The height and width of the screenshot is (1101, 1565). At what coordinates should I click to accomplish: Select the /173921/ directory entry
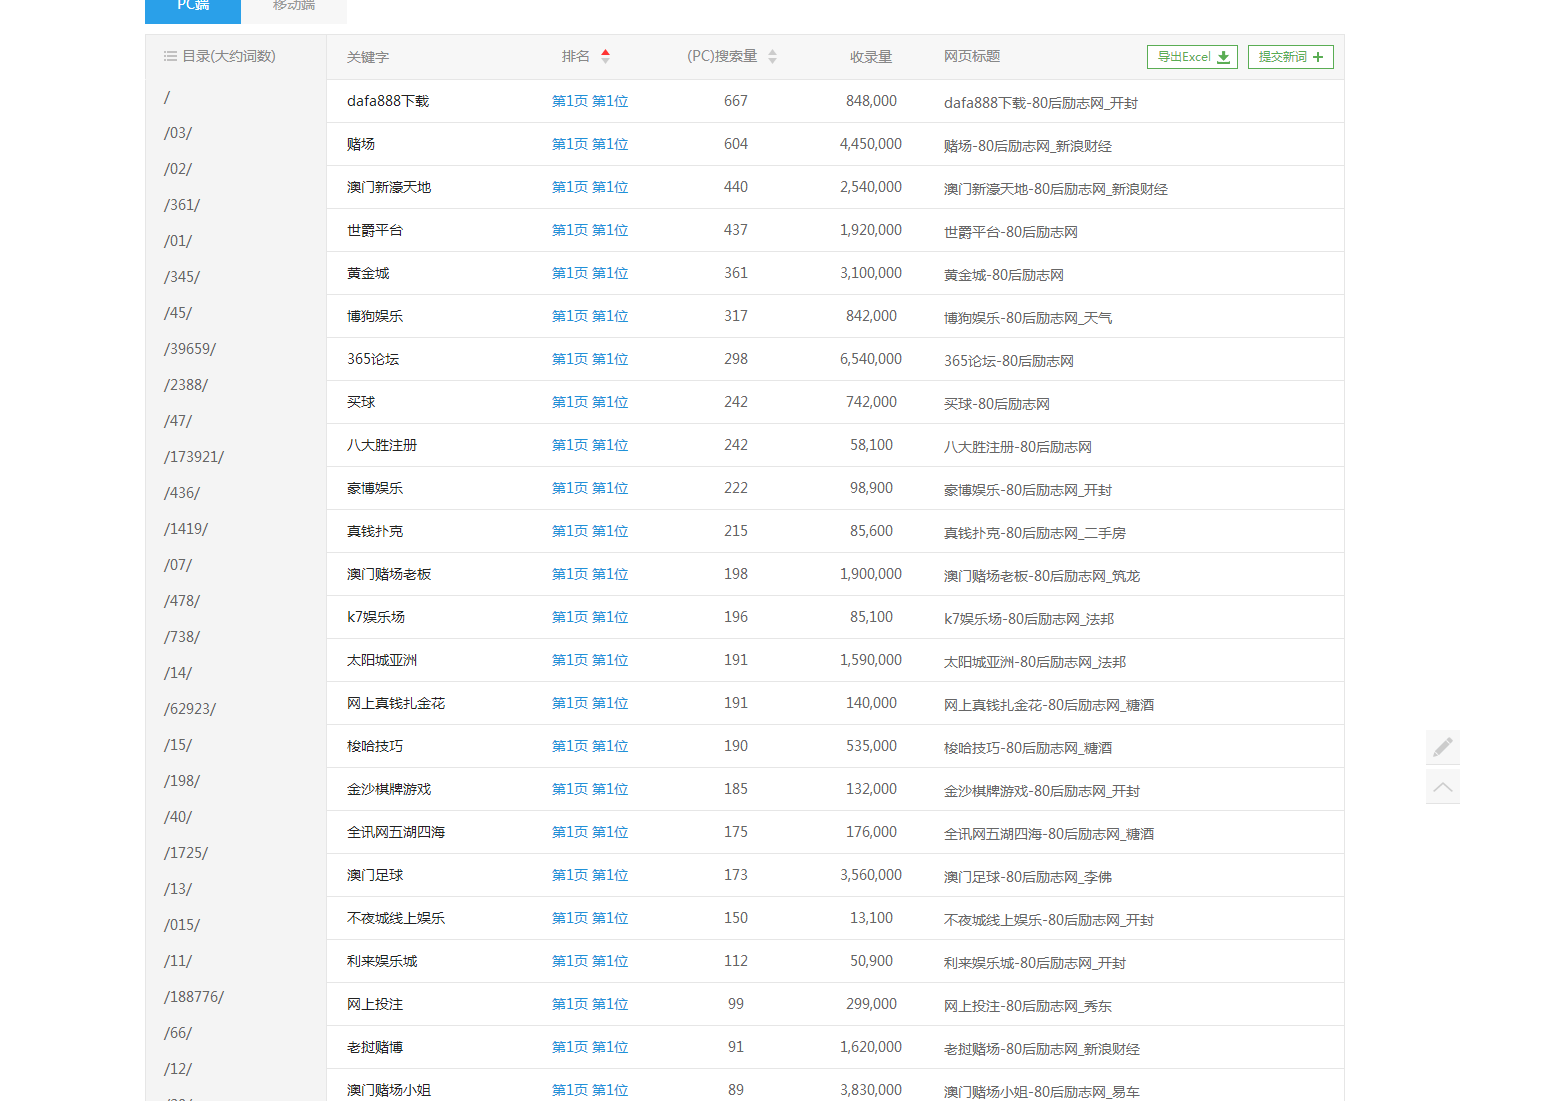tap(194, 457)
